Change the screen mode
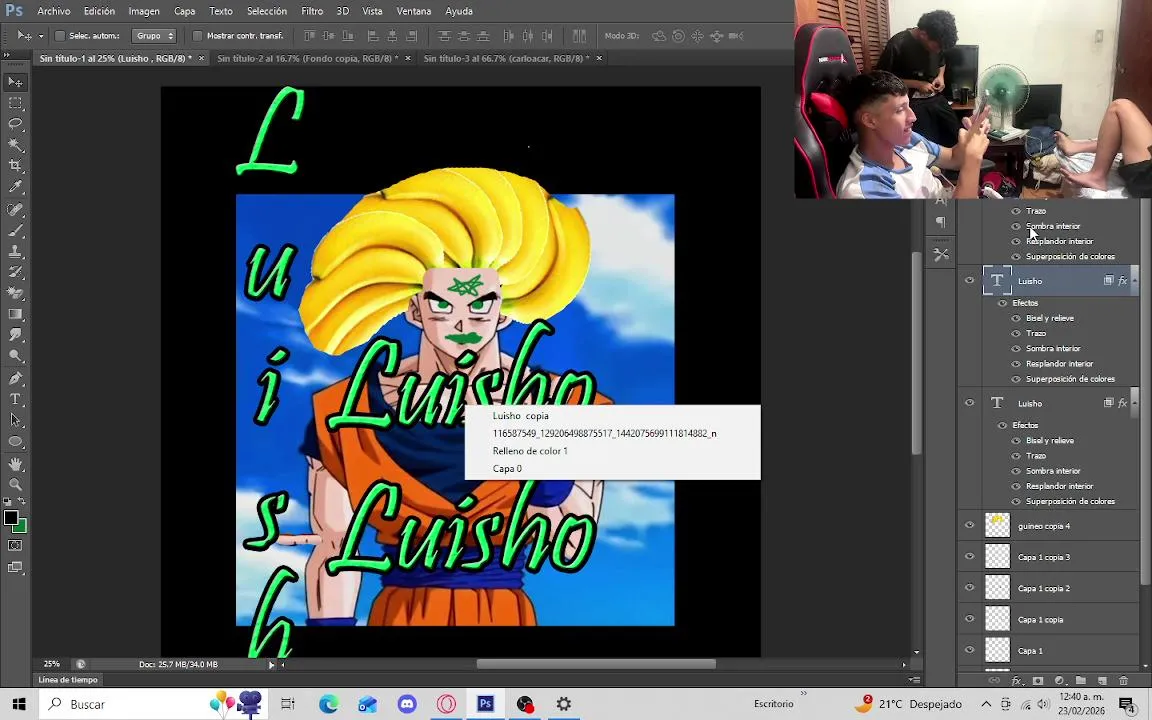 coord(15,567)
